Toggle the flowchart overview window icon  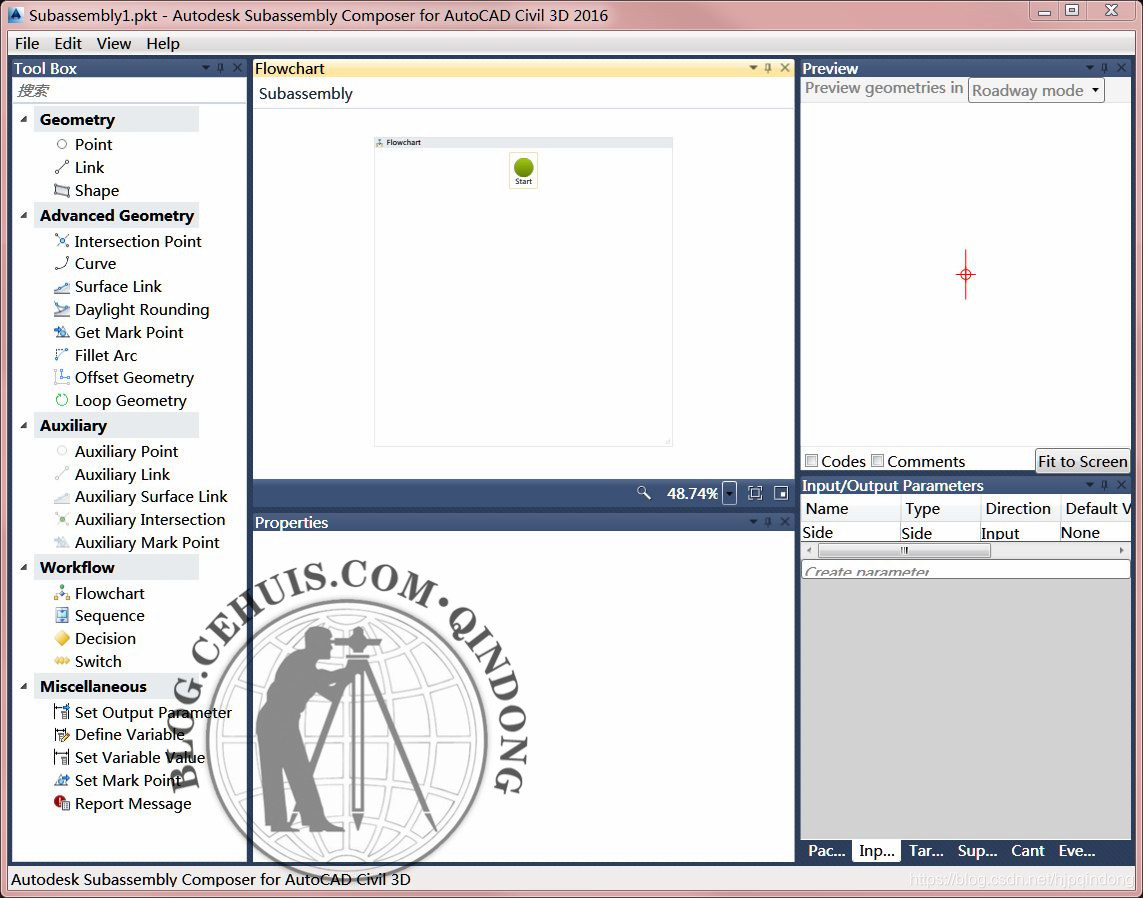click(781, 493)
